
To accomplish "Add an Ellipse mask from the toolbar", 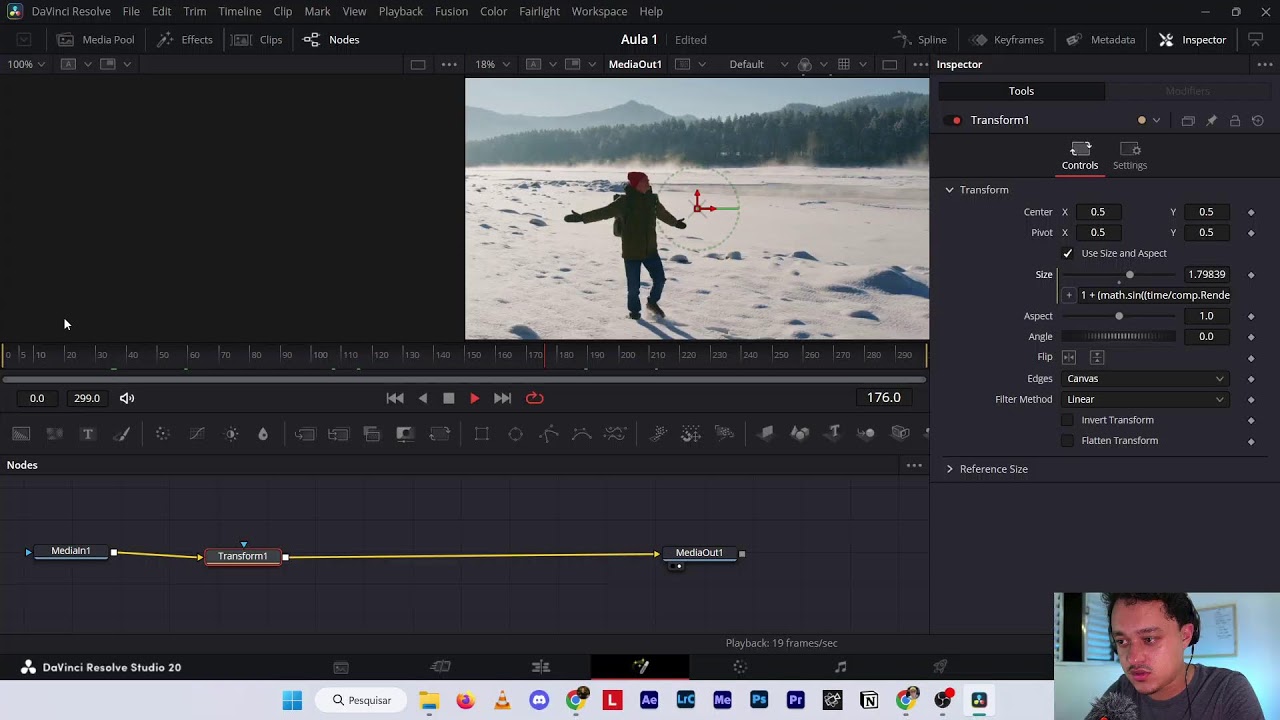I will click(515, 433).
